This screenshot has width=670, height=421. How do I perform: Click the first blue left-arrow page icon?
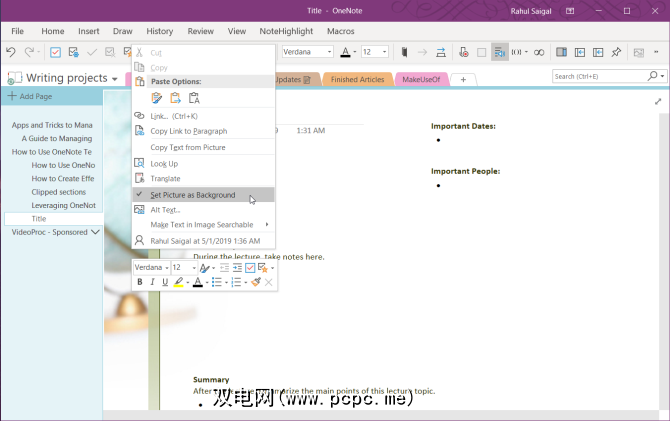point(580,52)
